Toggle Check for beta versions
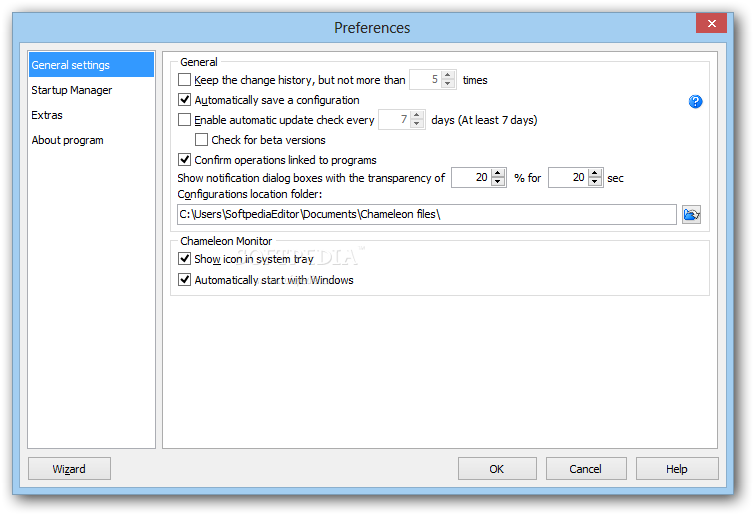 click(201, 140)
